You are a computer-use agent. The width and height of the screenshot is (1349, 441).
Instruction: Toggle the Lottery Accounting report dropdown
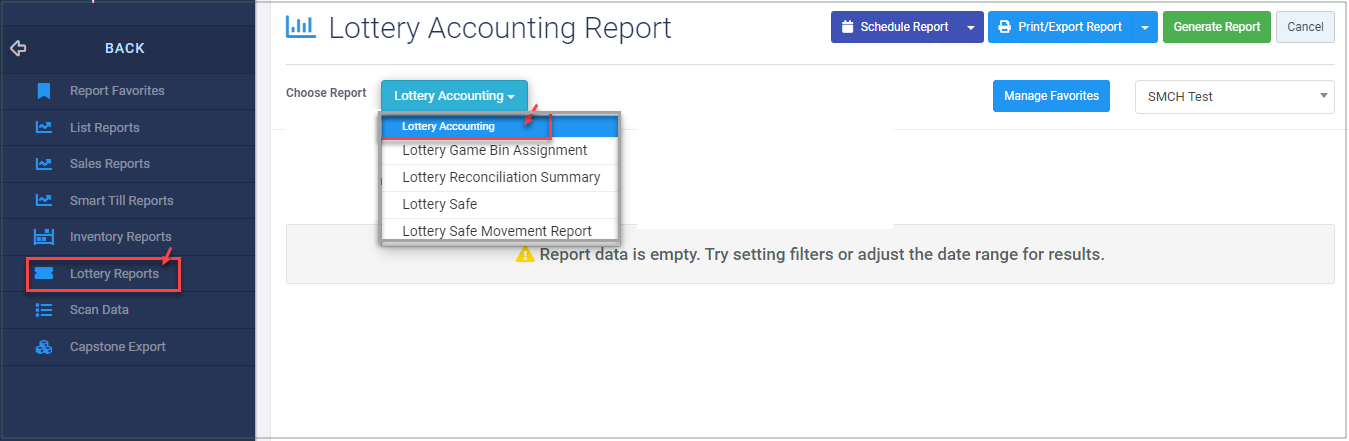[454, 96]
